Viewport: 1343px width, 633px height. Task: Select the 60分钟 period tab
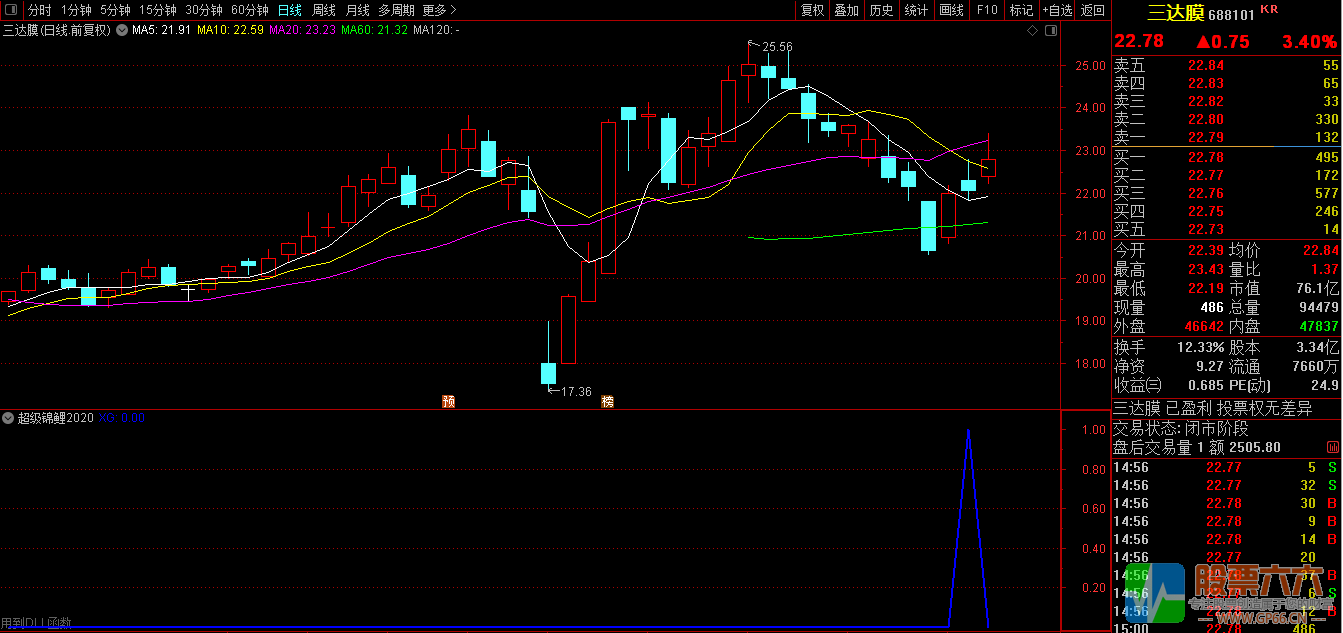249,10
